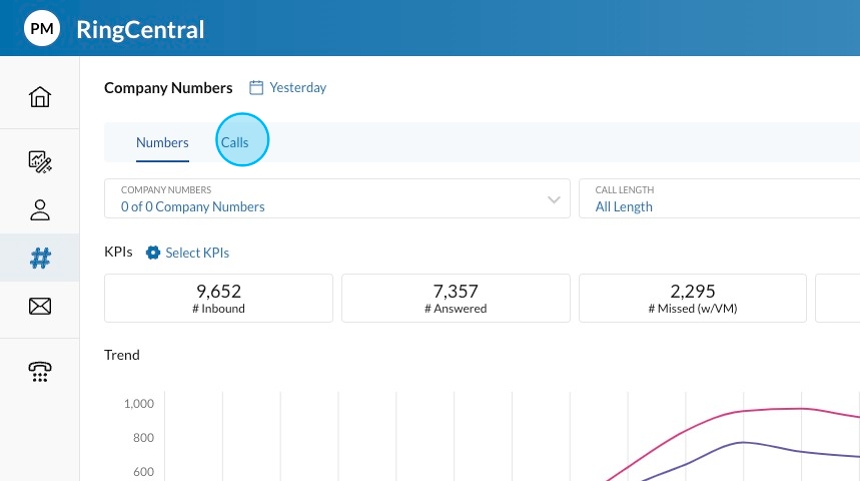Open the chart reports icon in the sidebar
Viewport: 860px width, 481px height.
tap(40, 161)
